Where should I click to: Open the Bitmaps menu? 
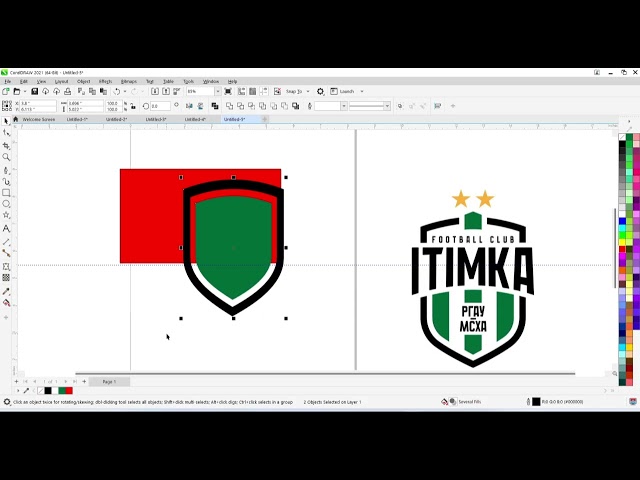(x=129, y=82)
